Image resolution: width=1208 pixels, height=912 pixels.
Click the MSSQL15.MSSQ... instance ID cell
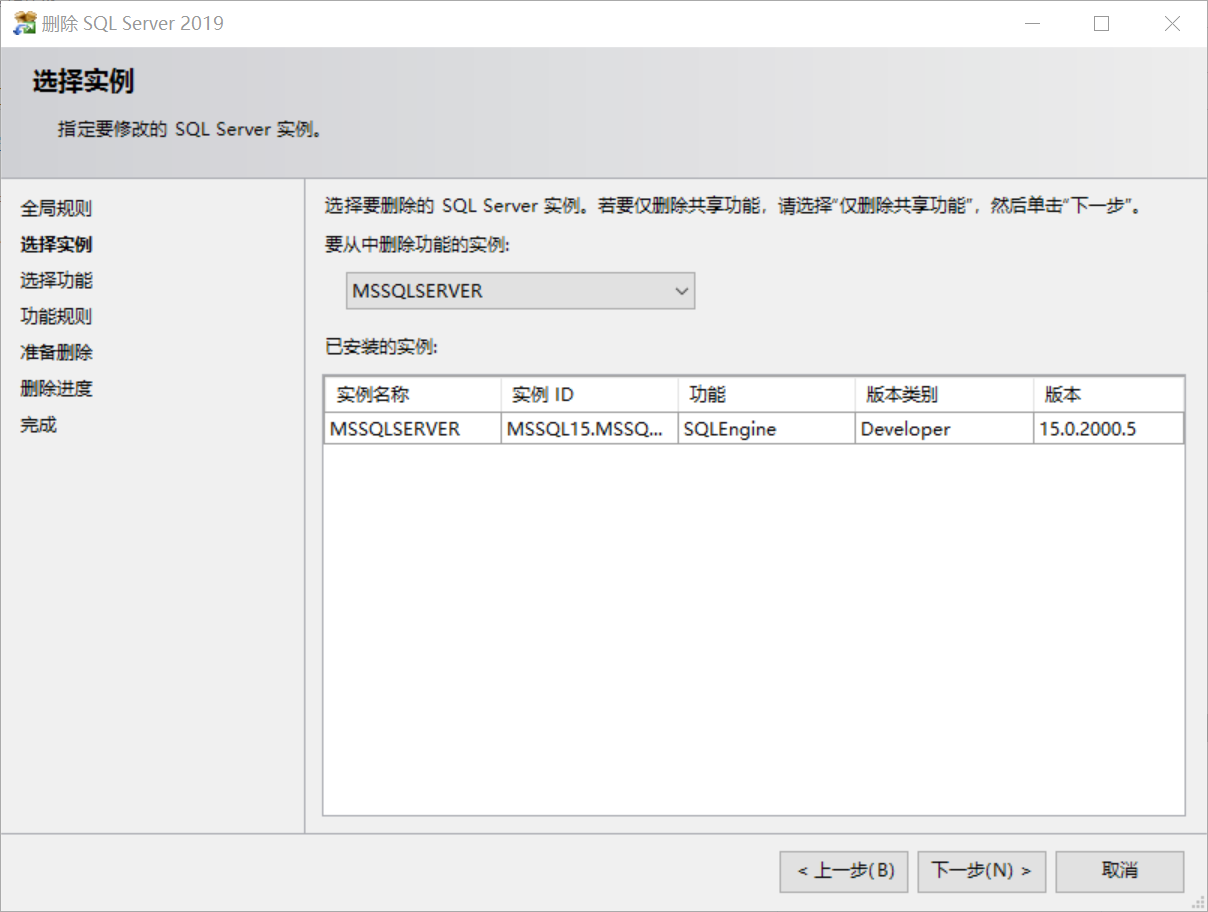click(589, 429)
